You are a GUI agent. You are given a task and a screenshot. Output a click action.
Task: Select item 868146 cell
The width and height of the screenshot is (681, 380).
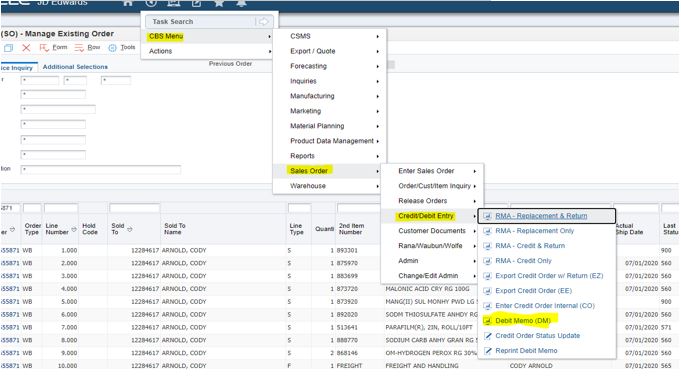pos(348,353)
